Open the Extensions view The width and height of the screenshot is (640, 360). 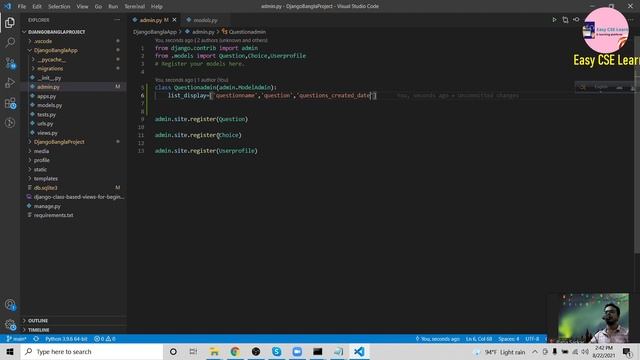10,103
